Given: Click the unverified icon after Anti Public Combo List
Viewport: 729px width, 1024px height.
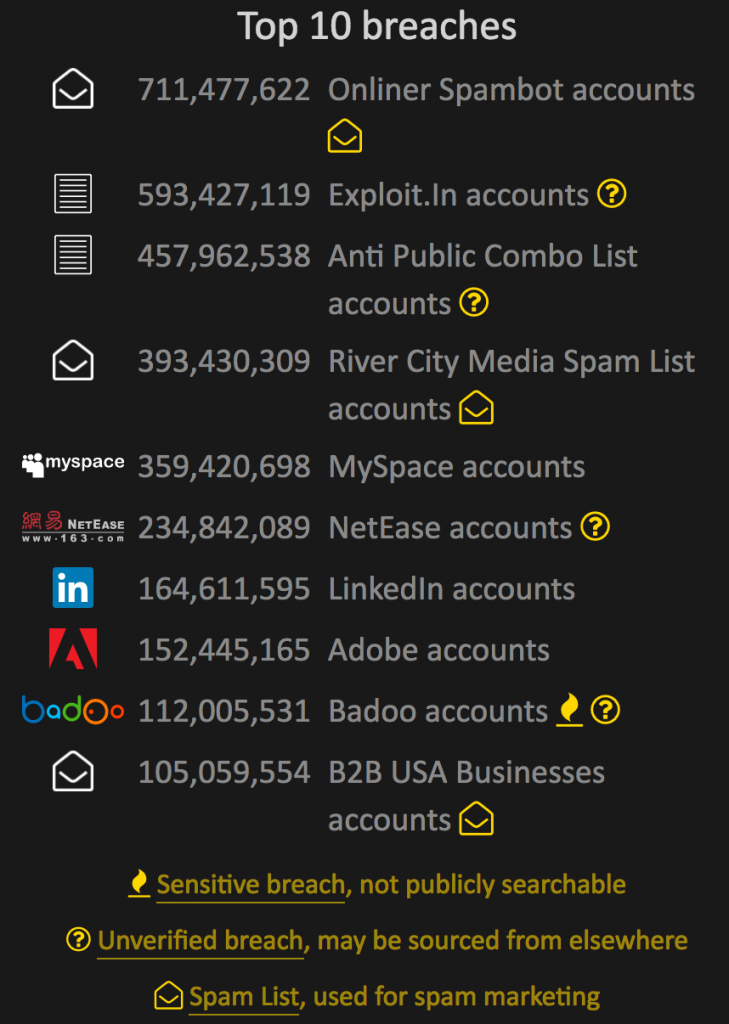Looking at the screenshot, I should pyautogui.click(x=474, y=302).
